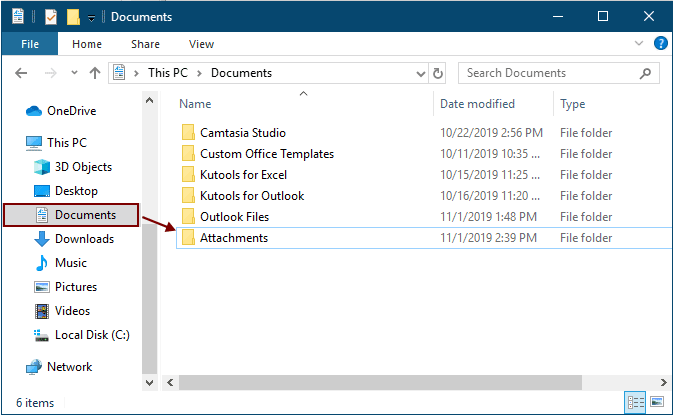The image size is (673, 415).
Task: Click the New Folder quick access icon
Action: (73, 17)
